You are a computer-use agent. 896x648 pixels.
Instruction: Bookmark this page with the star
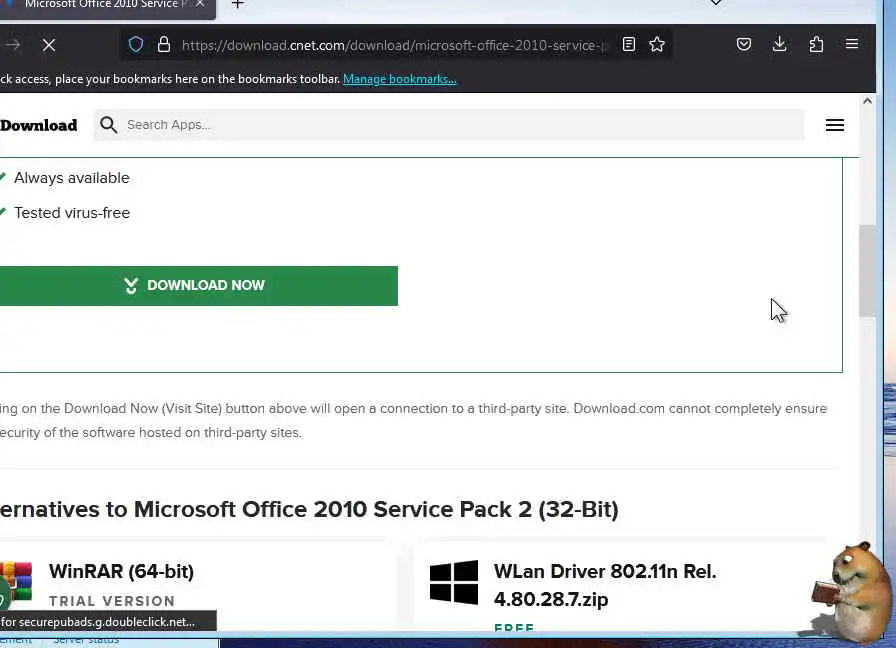point(657,45)
